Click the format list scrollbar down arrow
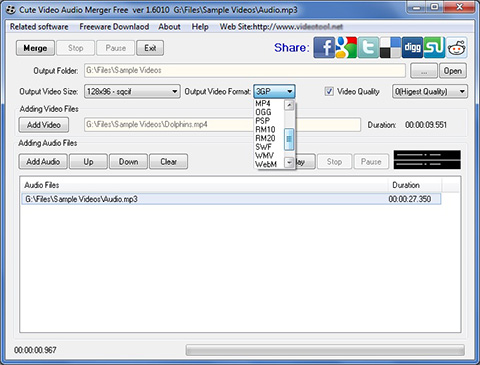 (289, 163)
